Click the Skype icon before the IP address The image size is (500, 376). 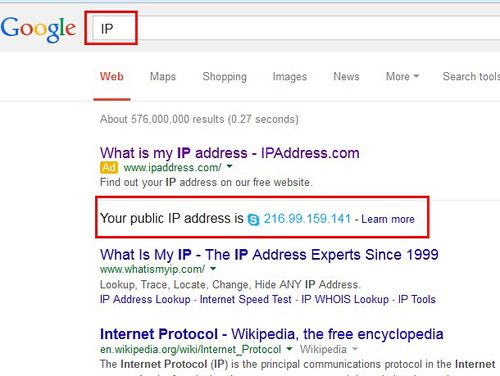[253, 220]
